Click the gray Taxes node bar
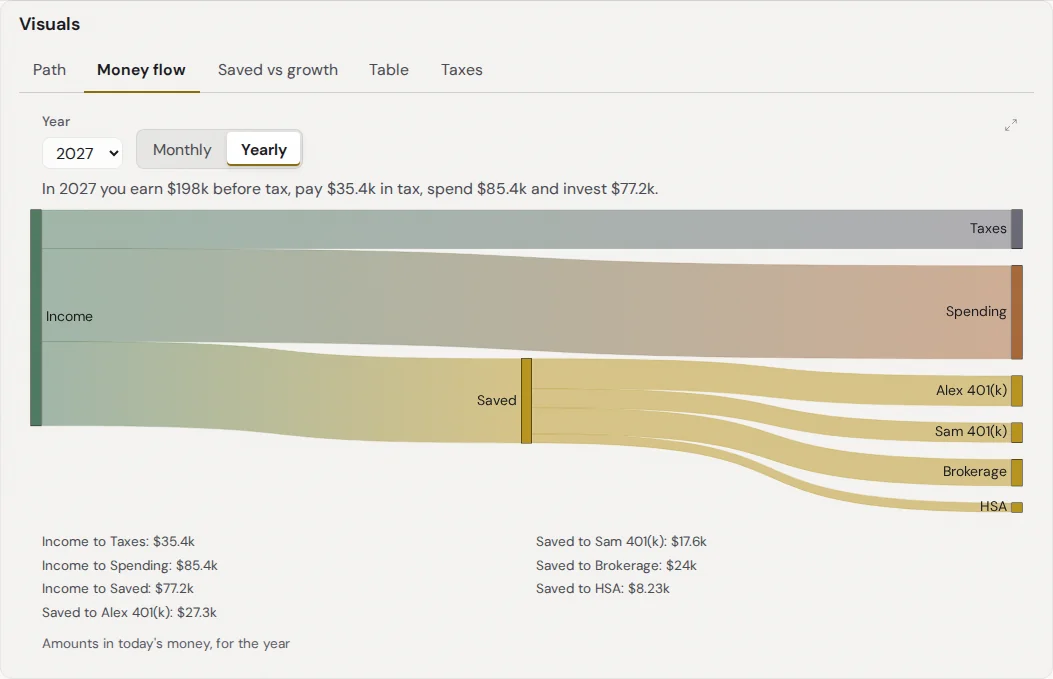This screenshot has width=1053, height=679. (1017, 229)
